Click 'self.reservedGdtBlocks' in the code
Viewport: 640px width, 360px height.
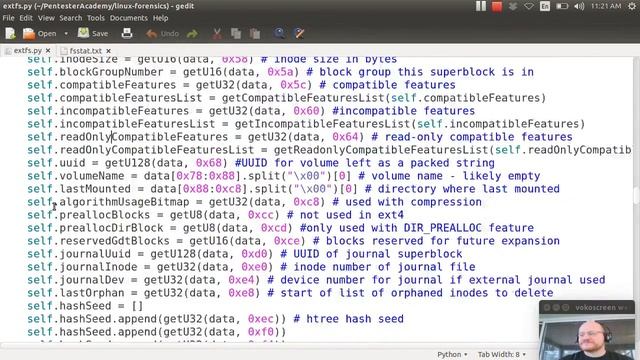[x=98, y=241]
